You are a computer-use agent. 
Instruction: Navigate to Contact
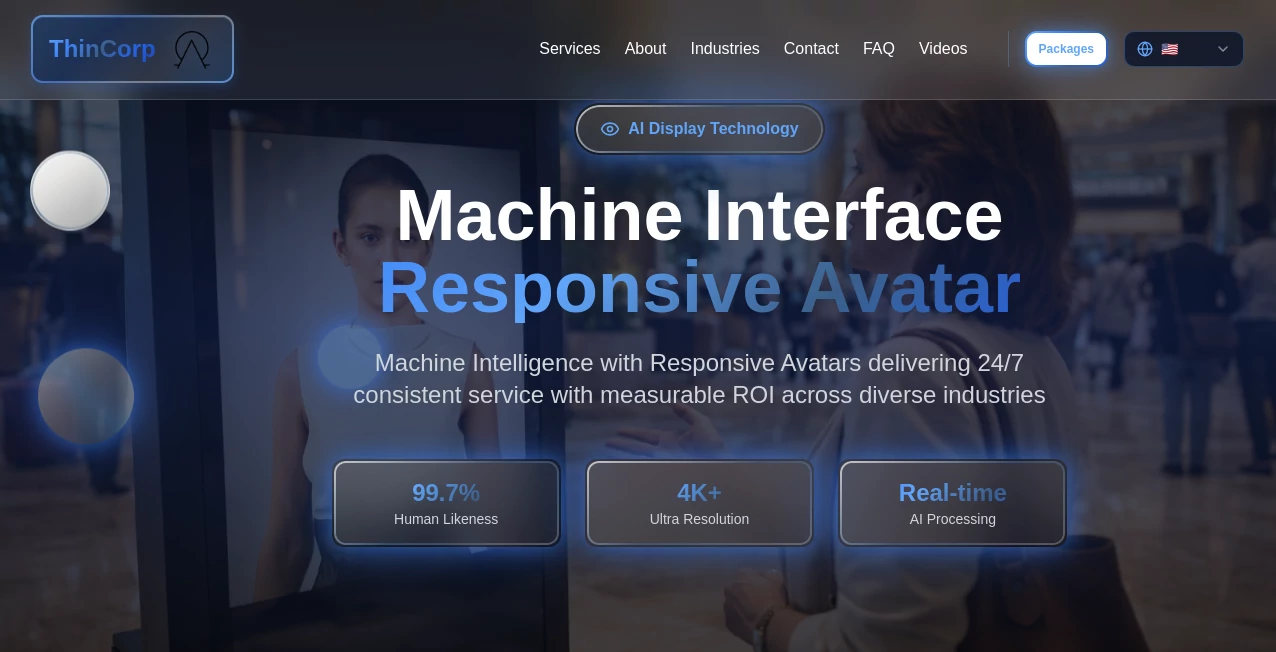pyautogui.click(x=811, y=49)
